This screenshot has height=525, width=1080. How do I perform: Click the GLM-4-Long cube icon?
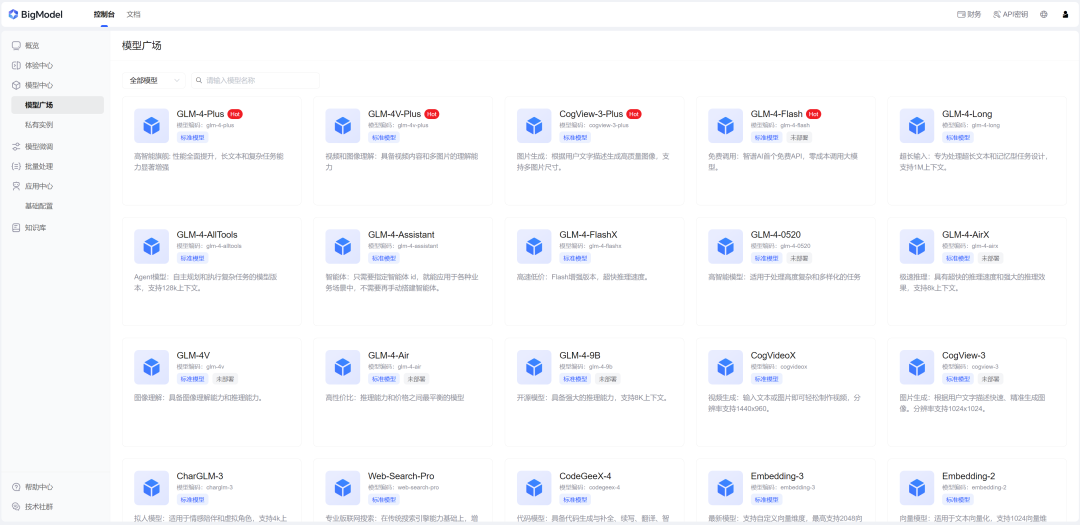[917, 125]
